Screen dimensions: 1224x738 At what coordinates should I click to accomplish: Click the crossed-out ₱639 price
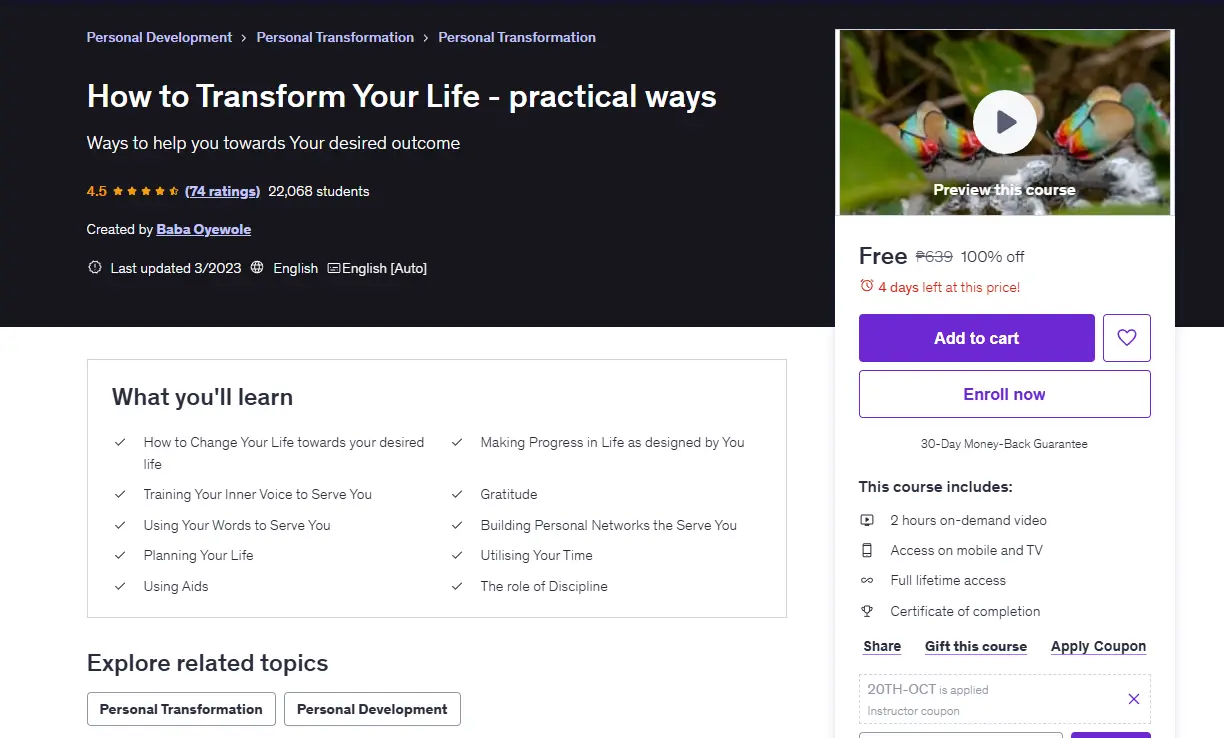[934, 257]
